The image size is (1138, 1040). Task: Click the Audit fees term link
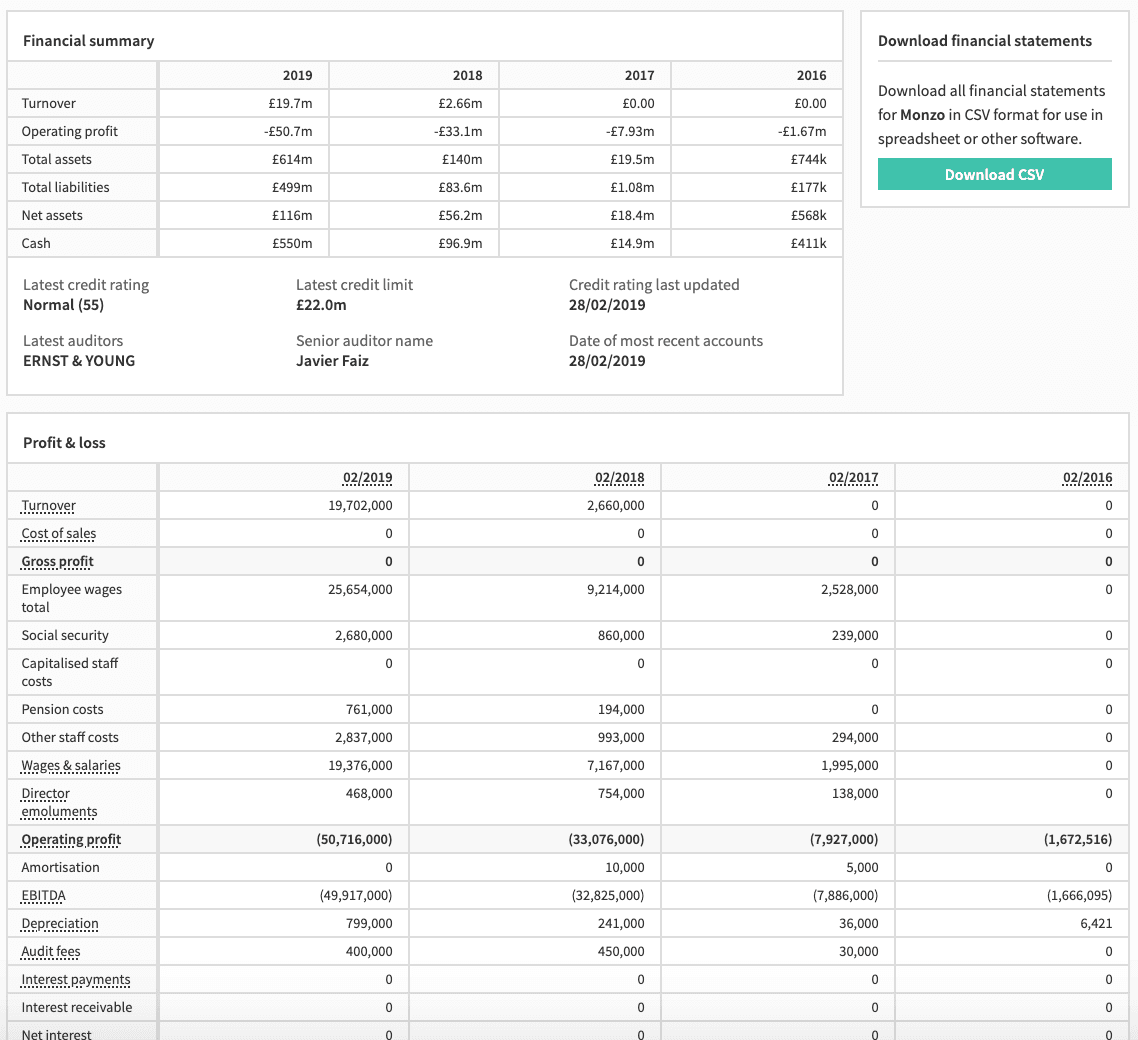click(x=51, y=951)
